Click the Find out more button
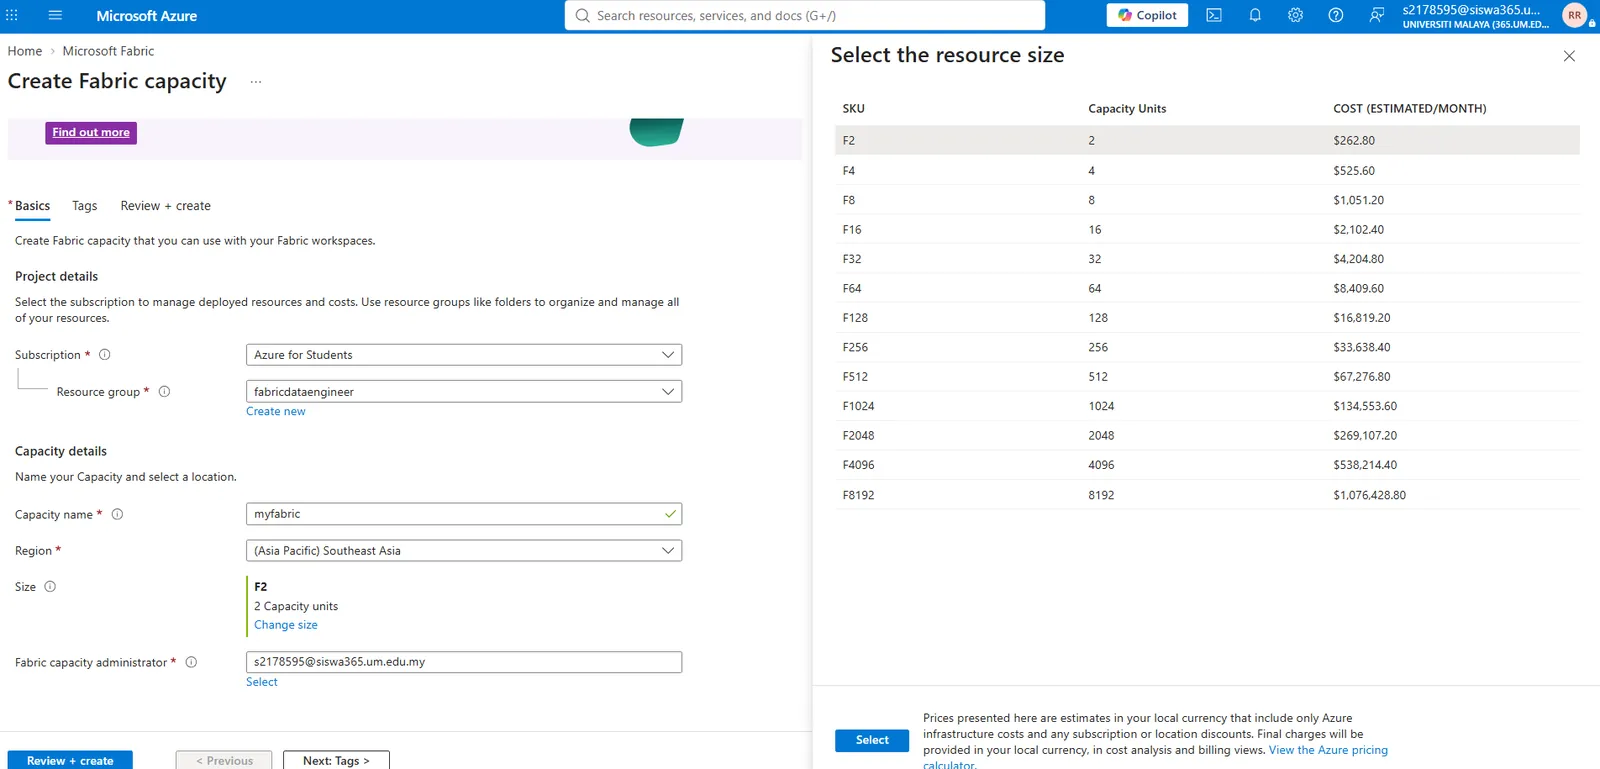This screenshot has height=769, width=1600. pyautogui.click(x=91, y=133)
